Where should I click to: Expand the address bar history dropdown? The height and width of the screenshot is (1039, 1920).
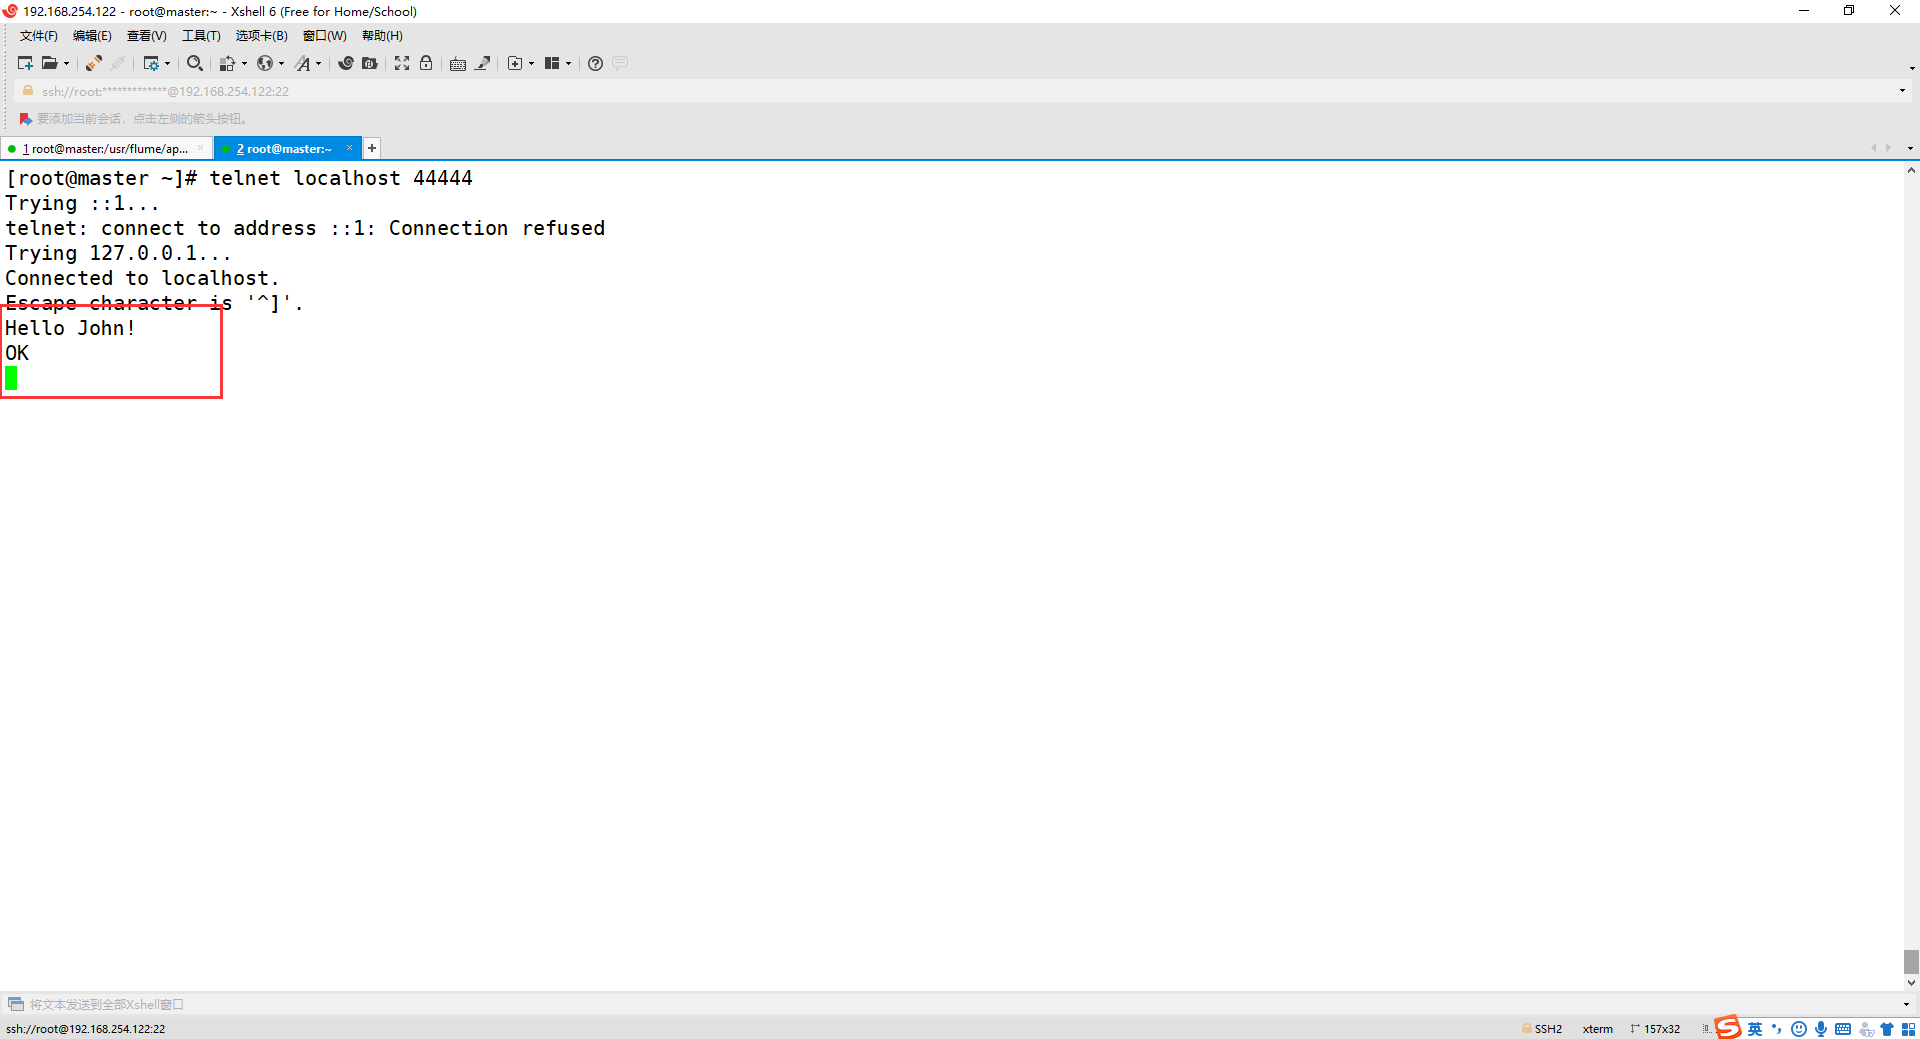click(1902, 91)
